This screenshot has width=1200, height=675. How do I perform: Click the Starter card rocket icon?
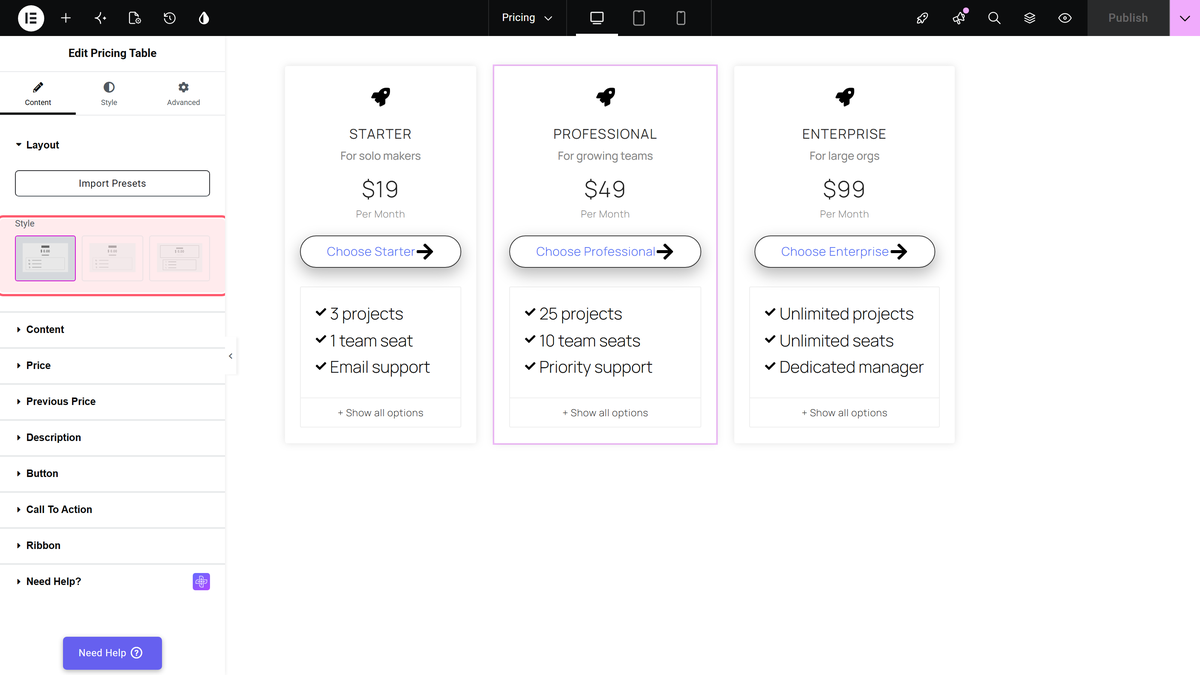coord(381,97)
